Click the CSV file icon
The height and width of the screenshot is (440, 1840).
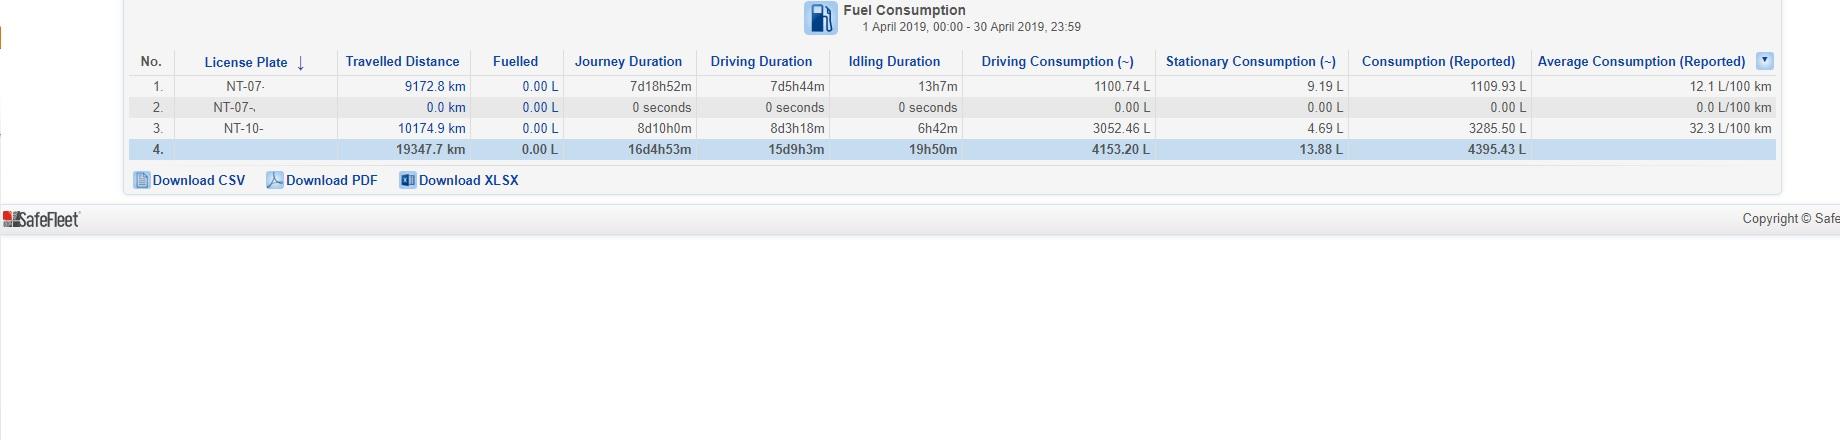(x=141, y=180)
